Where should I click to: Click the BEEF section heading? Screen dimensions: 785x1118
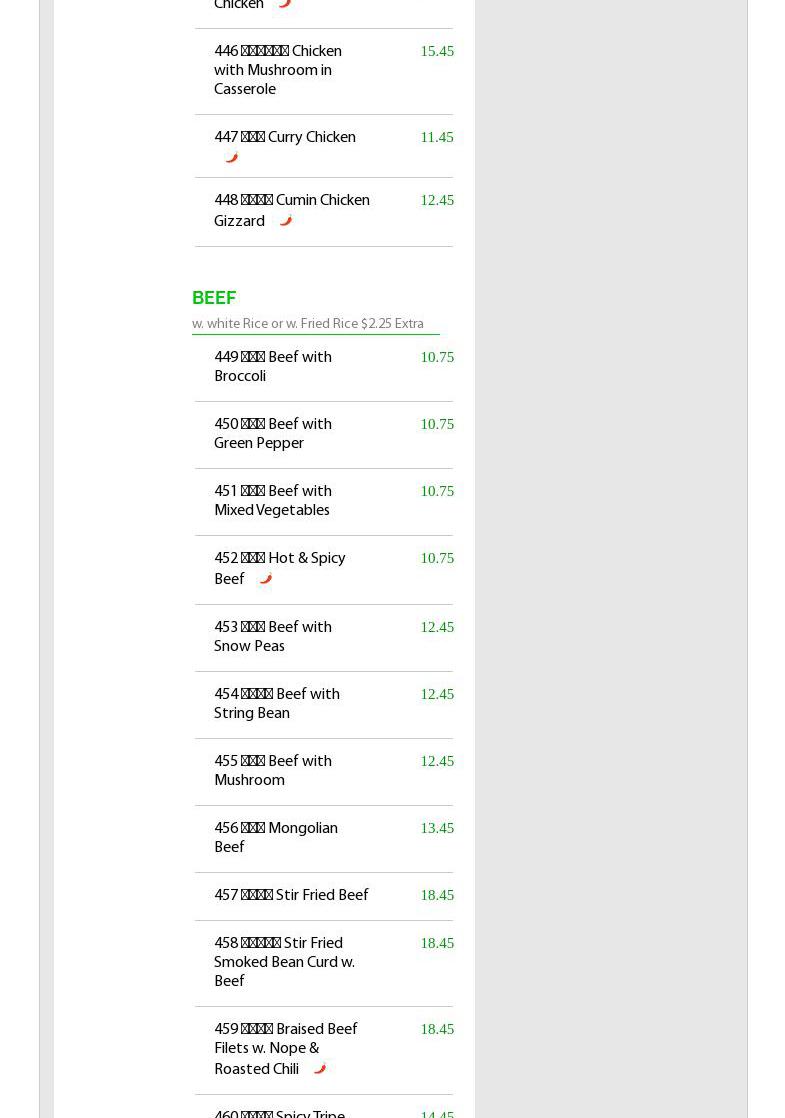214,299
